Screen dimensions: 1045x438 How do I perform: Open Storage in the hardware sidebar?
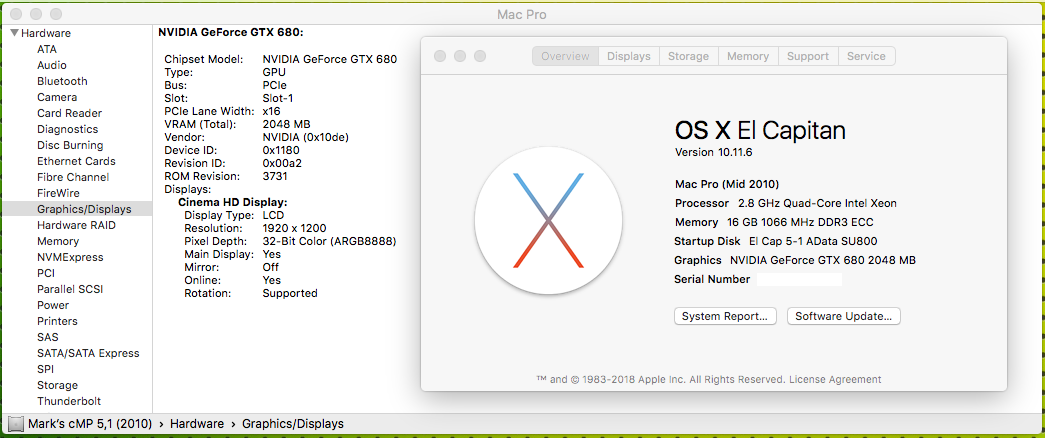tap(57, 385)
